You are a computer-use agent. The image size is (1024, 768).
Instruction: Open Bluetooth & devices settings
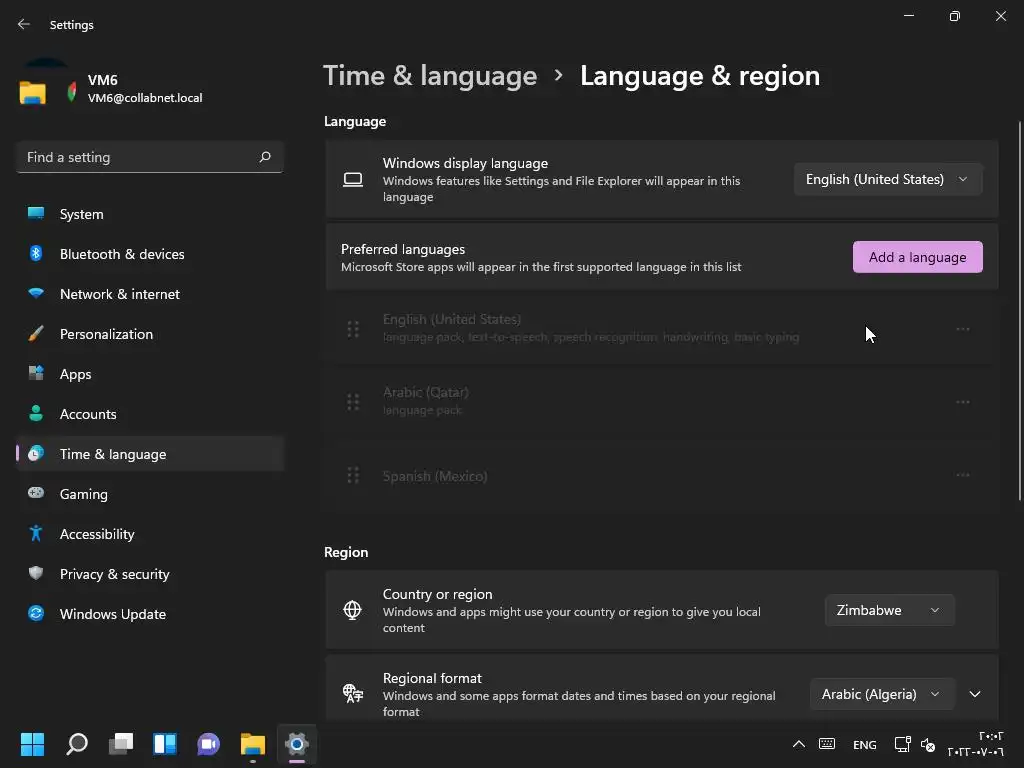[150, 254]
